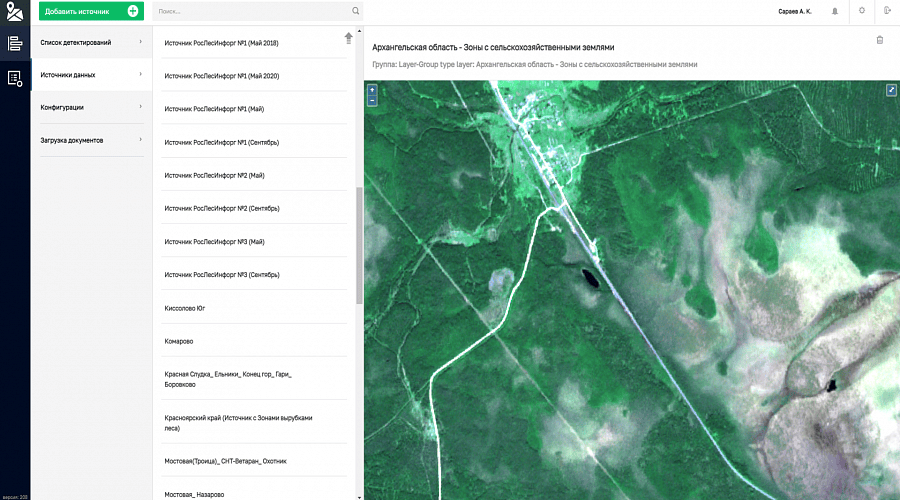
Task: Click the map logo icon in sidebar
Action: (x=14, y=11)
